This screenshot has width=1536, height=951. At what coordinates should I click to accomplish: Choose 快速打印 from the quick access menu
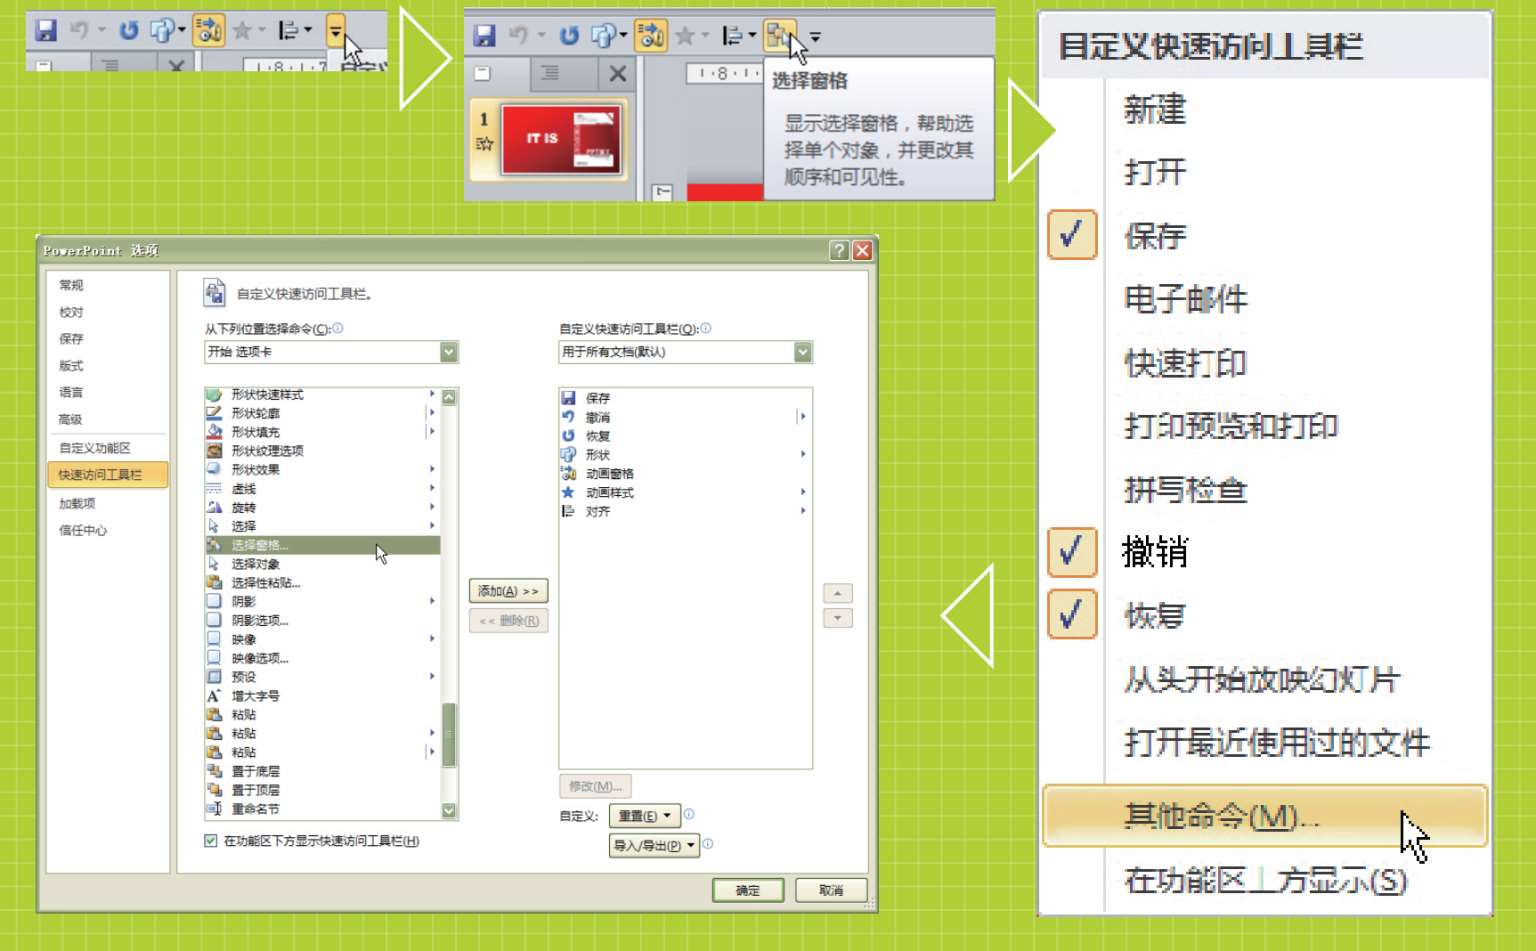(x=1186, y=363)
